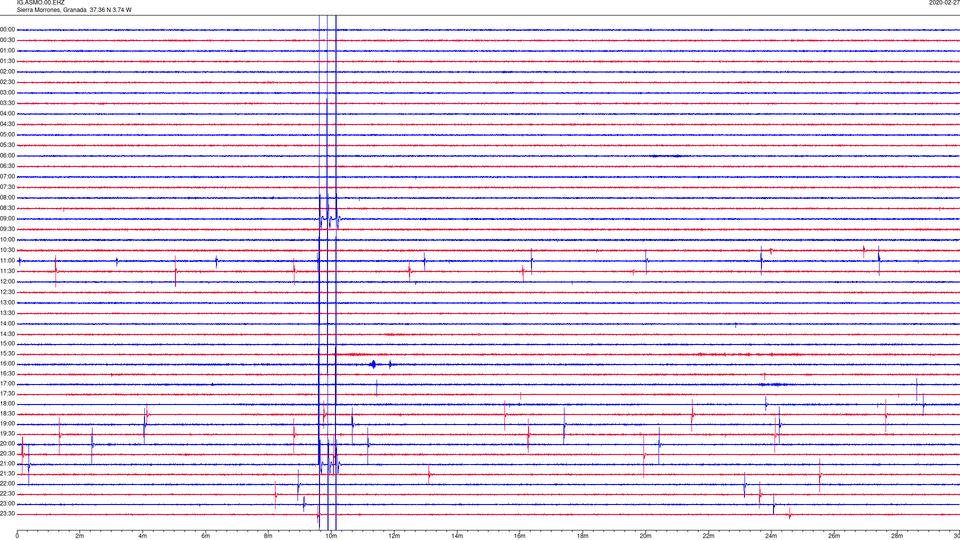Select the 05:30 trace time label

click(x=7, y=145)
